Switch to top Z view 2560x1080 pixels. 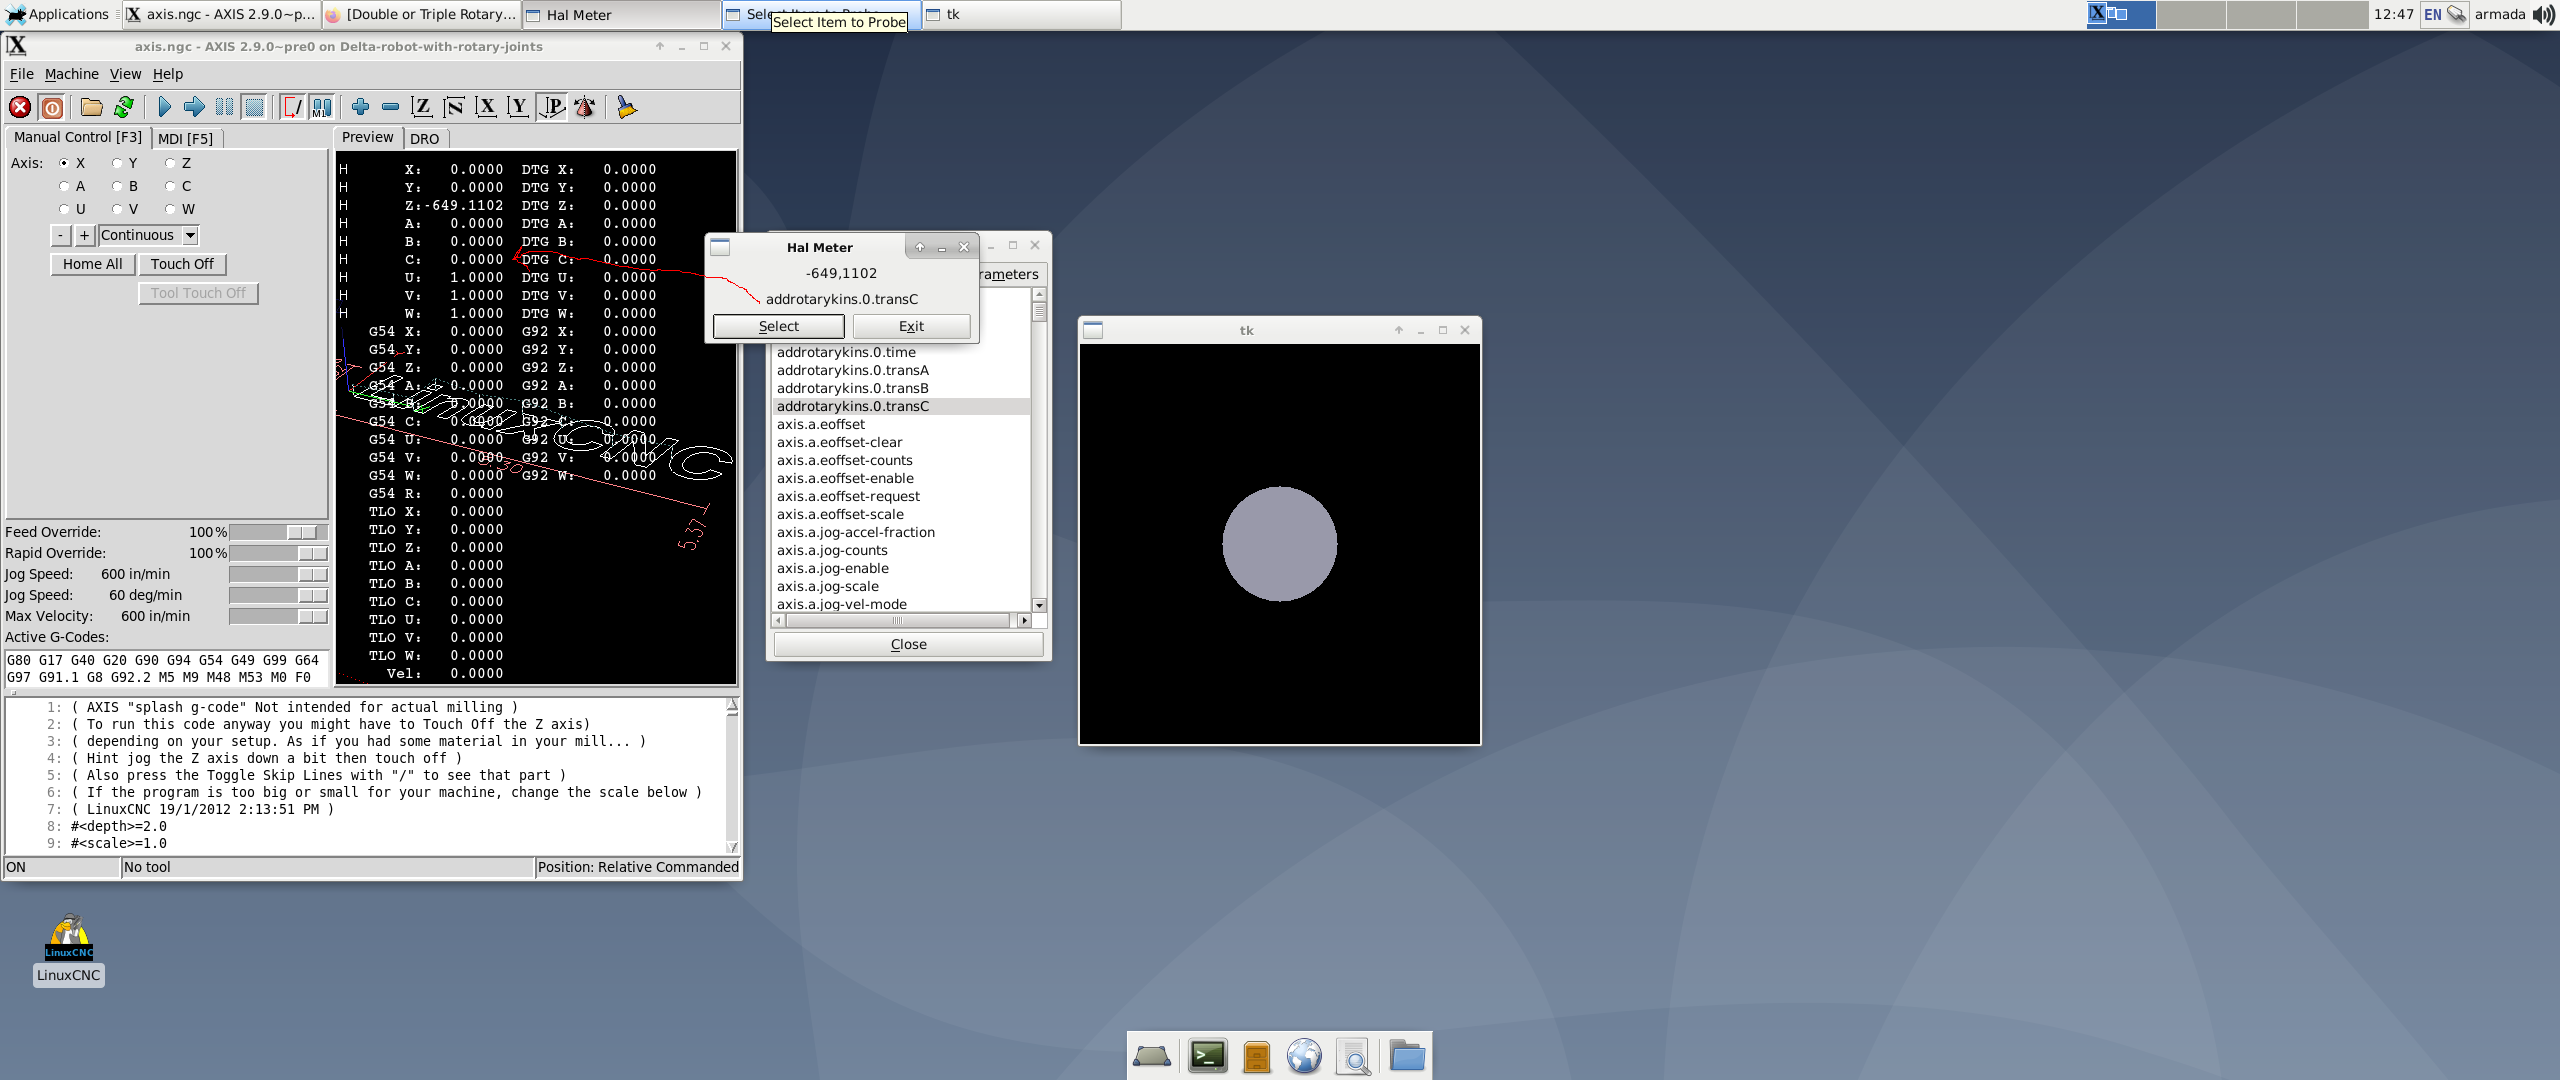point(422,107)
